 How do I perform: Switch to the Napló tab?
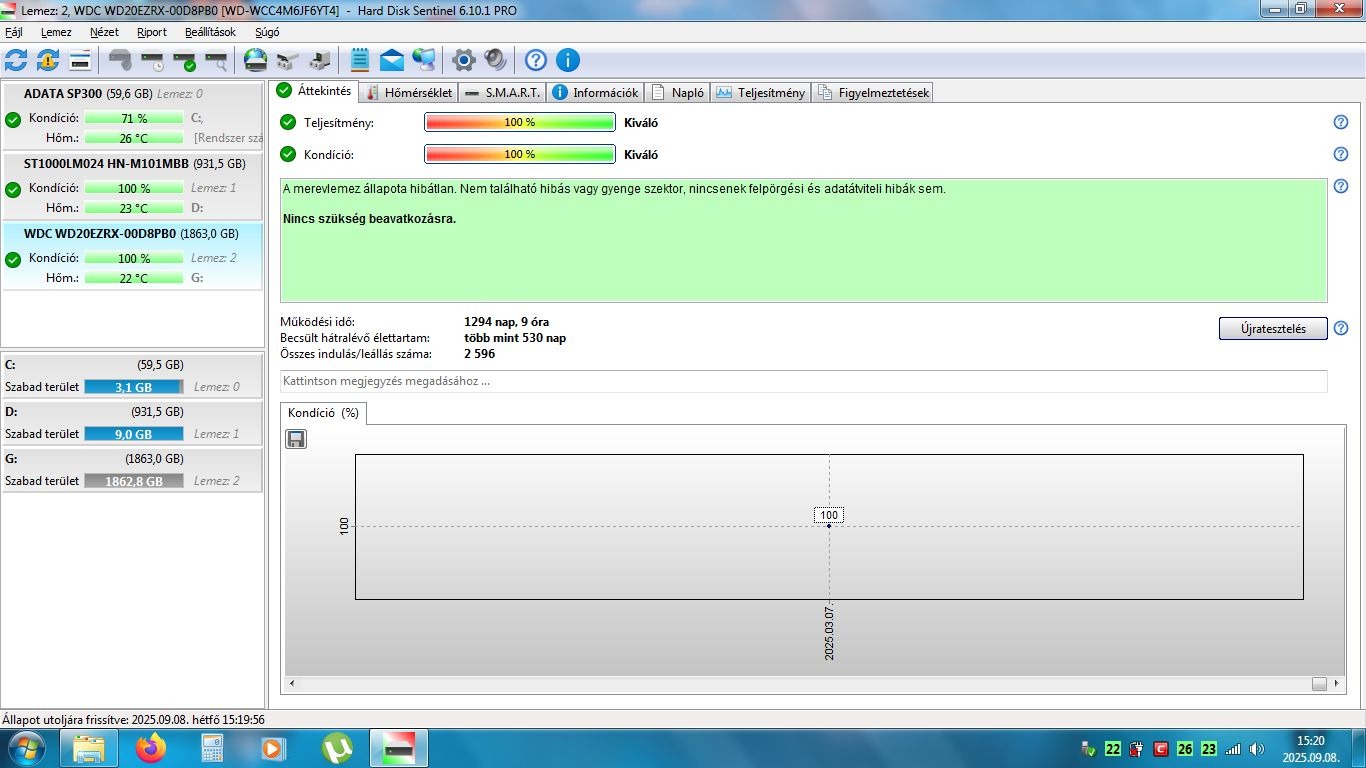point(677,92)
